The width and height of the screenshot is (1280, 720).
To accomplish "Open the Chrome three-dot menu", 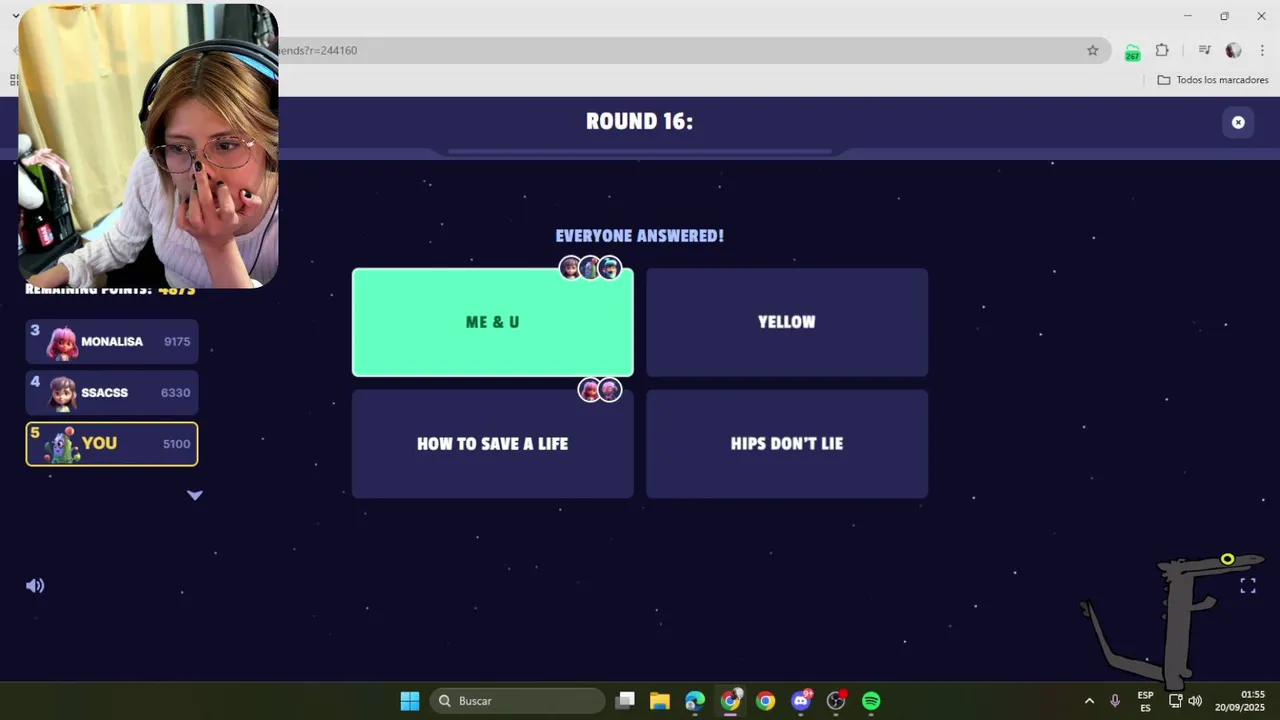I will 1262,50.
